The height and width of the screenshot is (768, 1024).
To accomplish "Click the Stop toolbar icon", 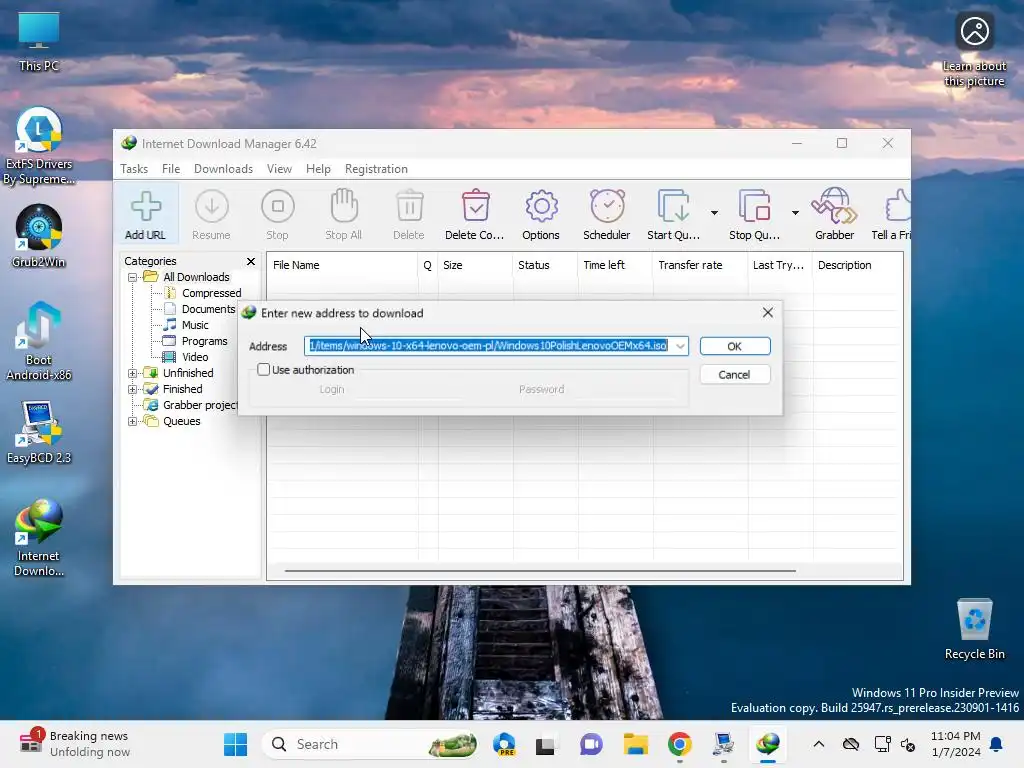I will pos(278,214).
